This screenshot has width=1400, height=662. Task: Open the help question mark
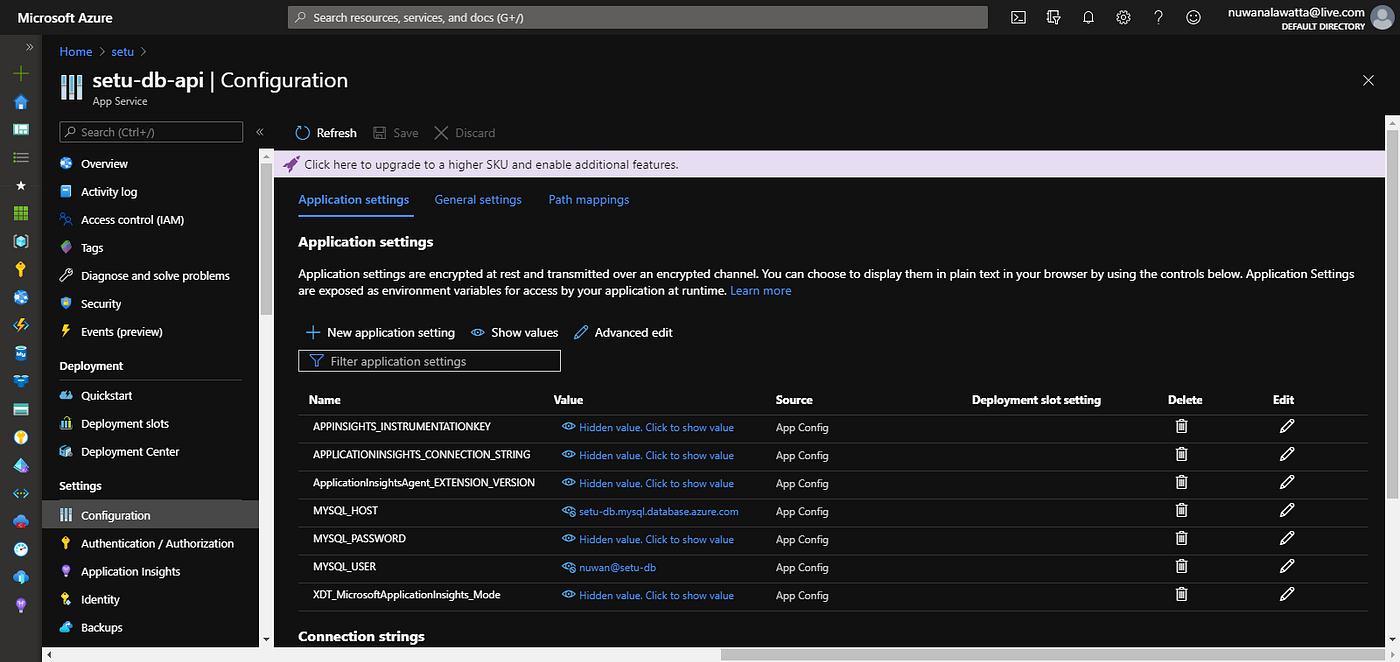point(1158,17)
